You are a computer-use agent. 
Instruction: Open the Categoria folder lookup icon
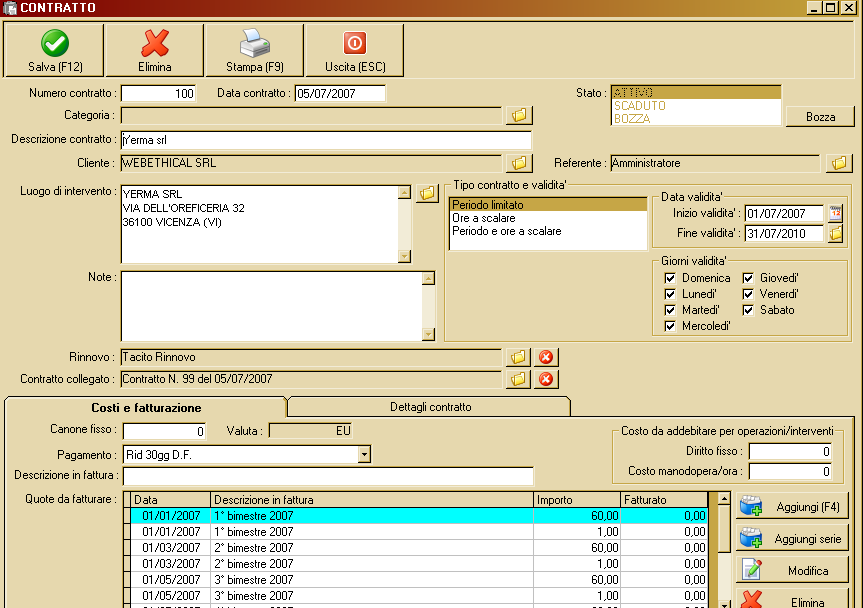[x=519, y=115]
